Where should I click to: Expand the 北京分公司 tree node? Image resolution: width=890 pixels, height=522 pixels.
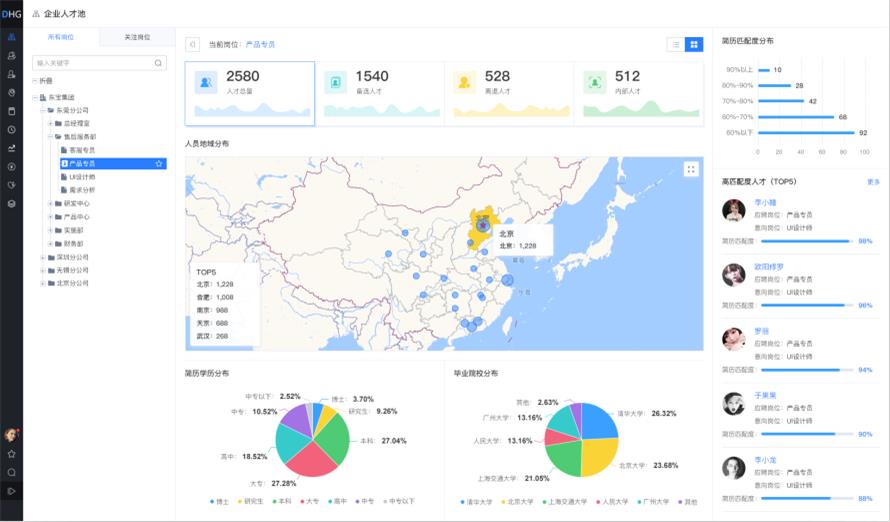click(43, 283)
